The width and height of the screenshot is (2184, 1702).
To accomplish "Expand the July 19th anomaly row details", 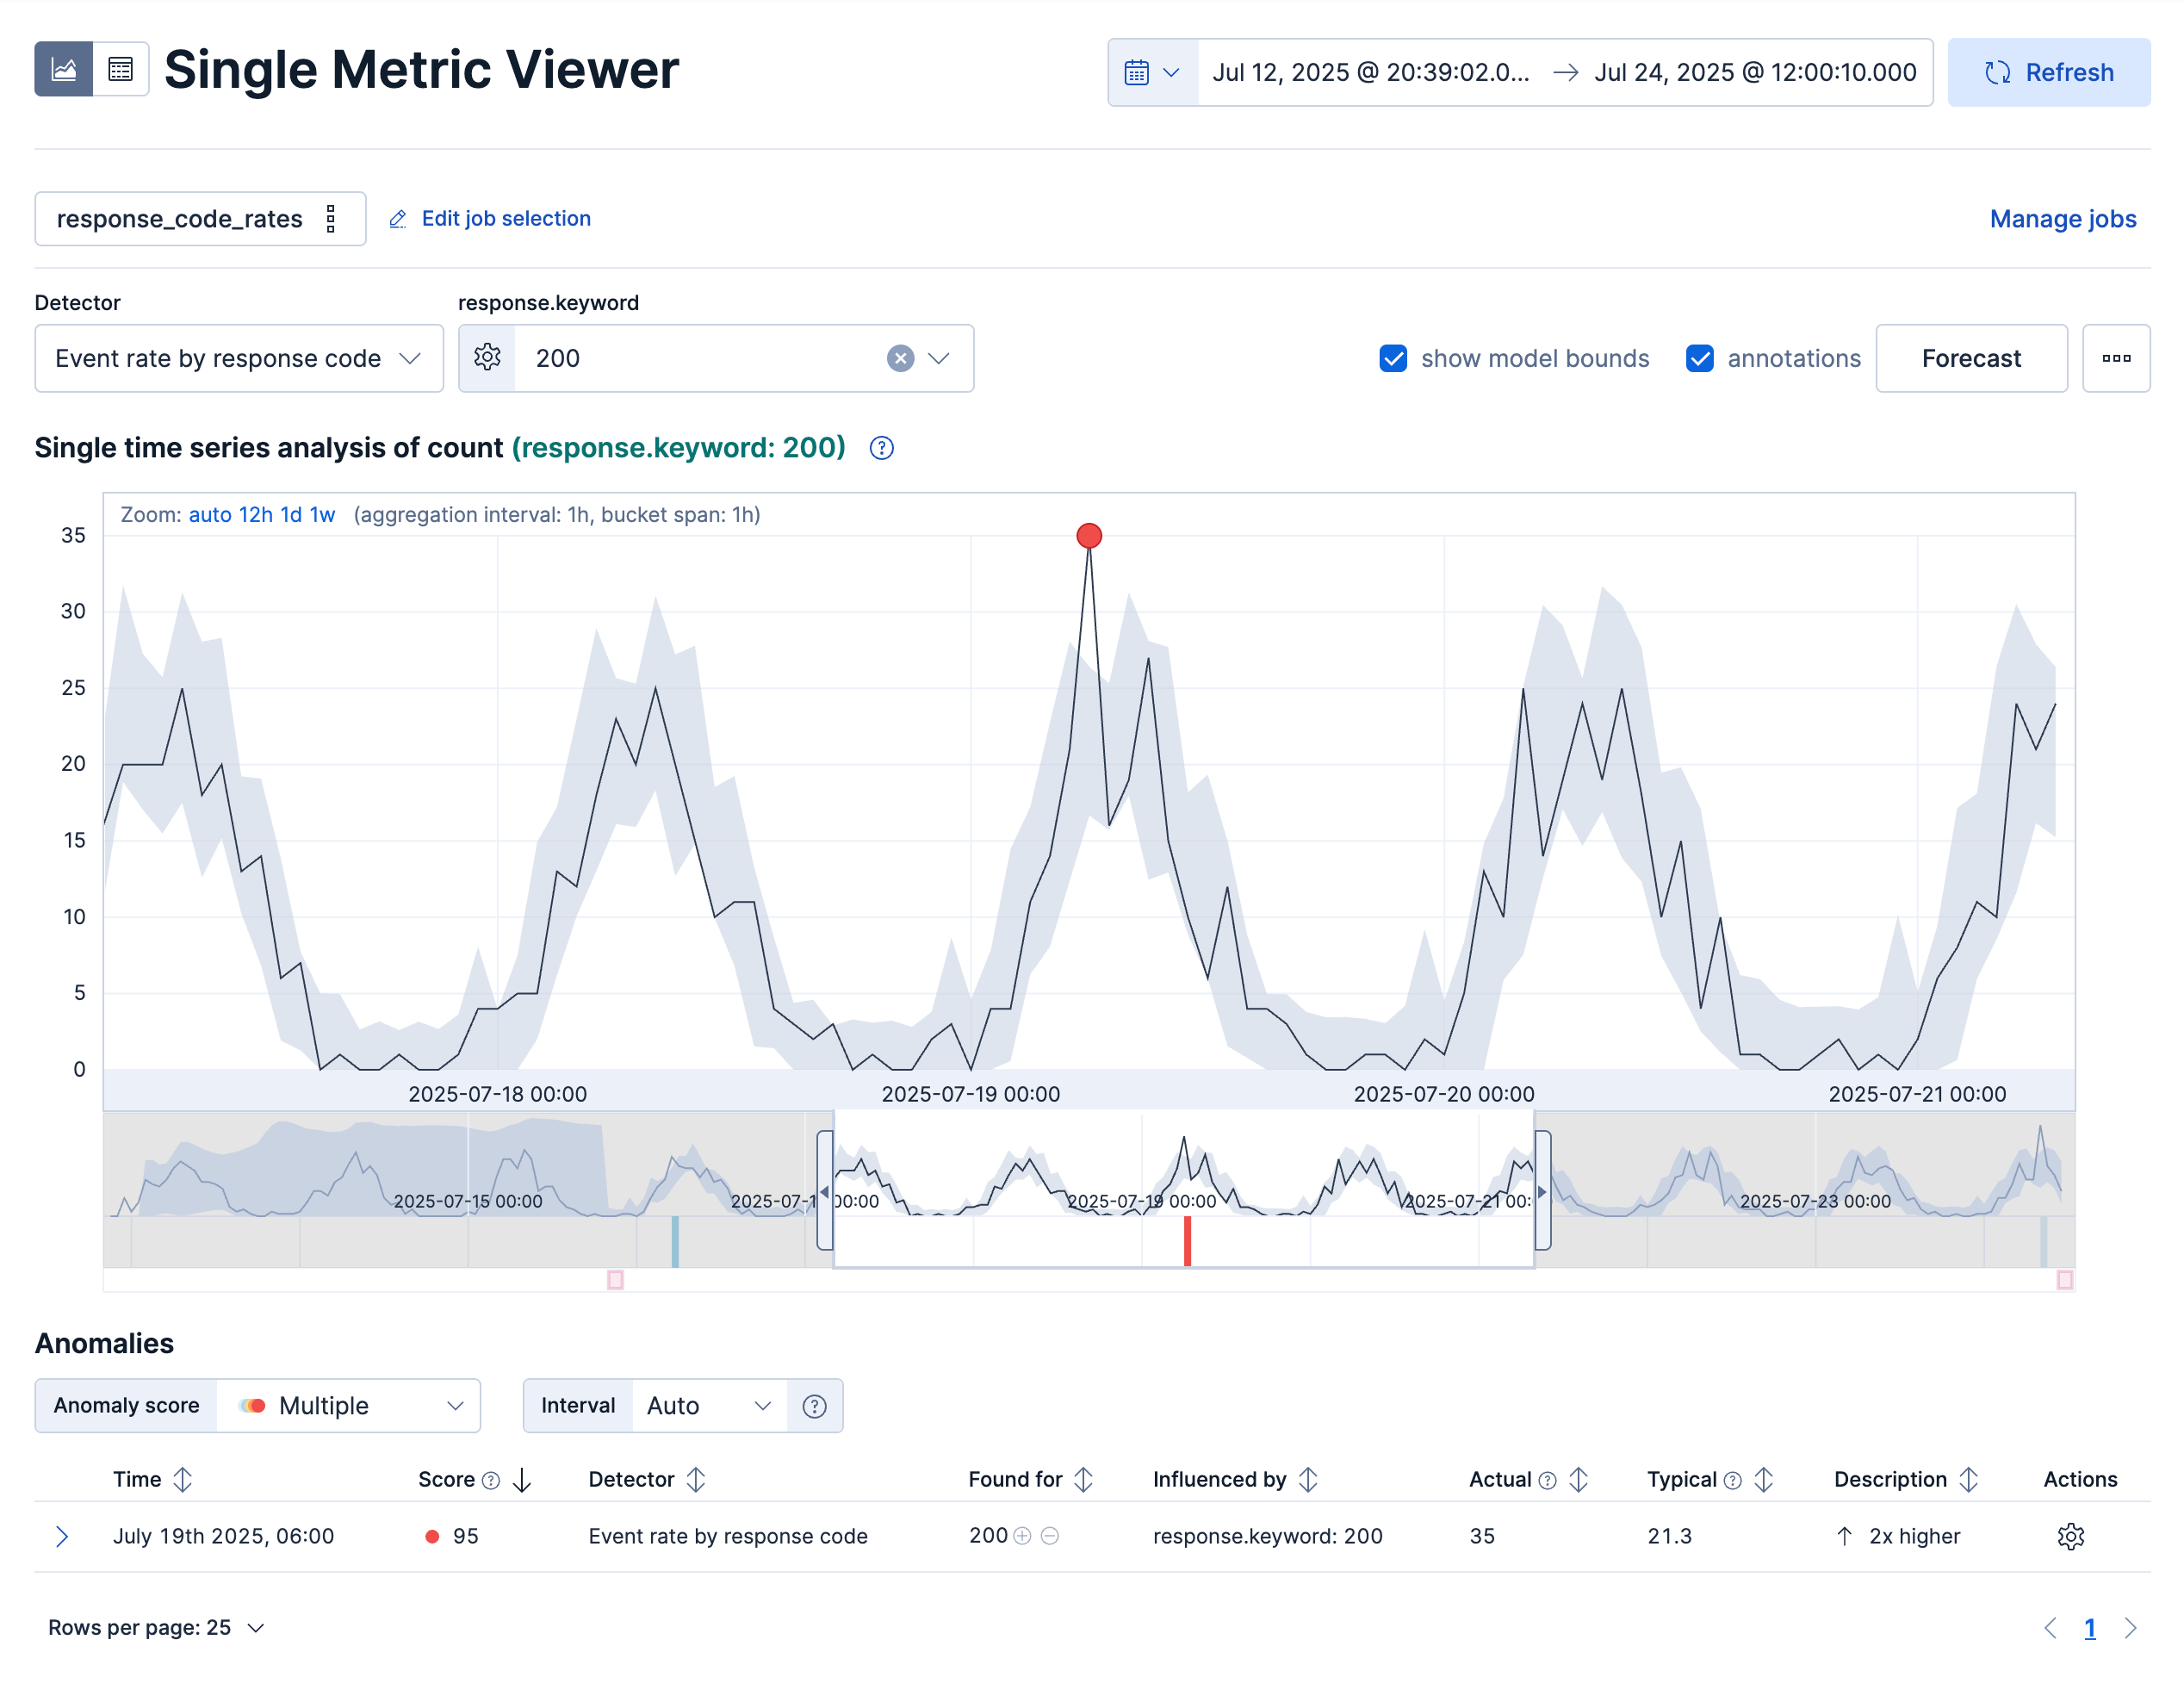I will (x=63, y=1536).
